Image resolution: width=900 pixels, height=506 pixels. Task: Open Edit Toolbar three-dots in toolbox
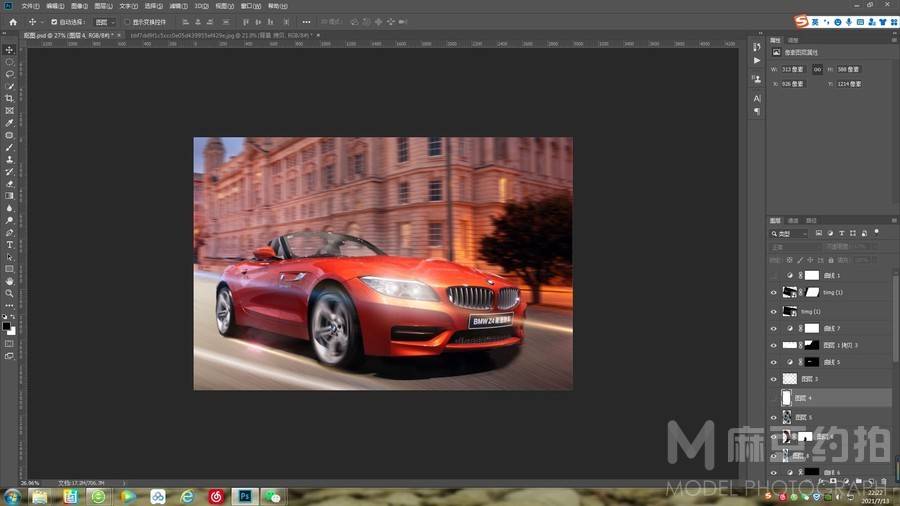[9, 305]
